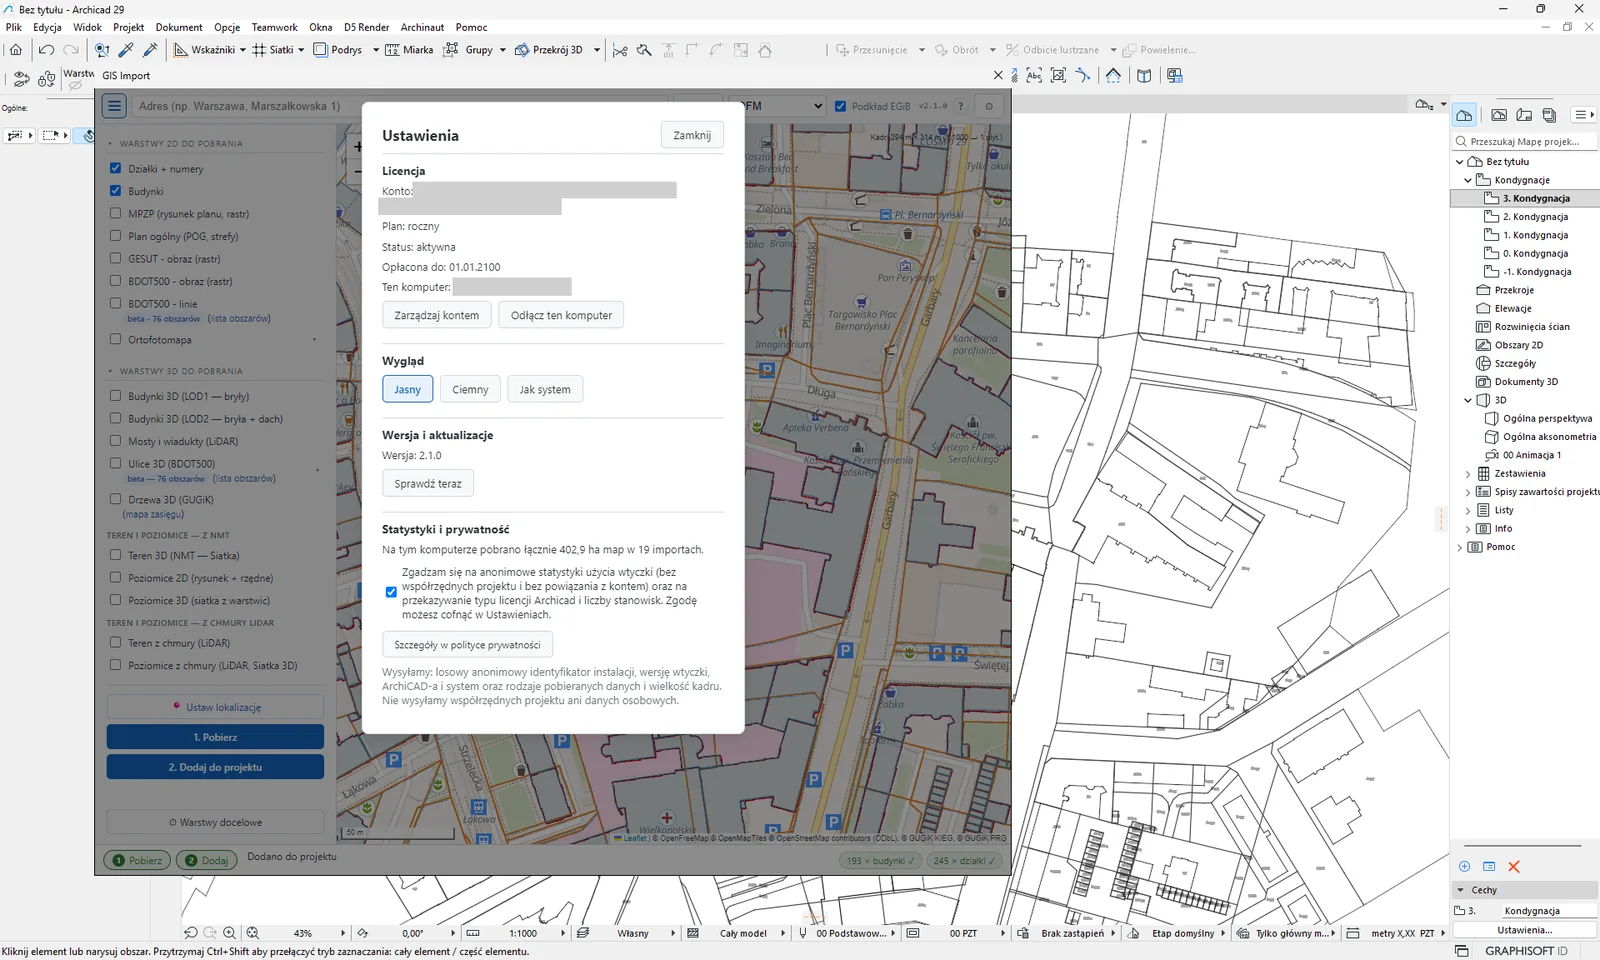
Task: Open the GIS panel hamburger menu
Action: click(114, 106)
